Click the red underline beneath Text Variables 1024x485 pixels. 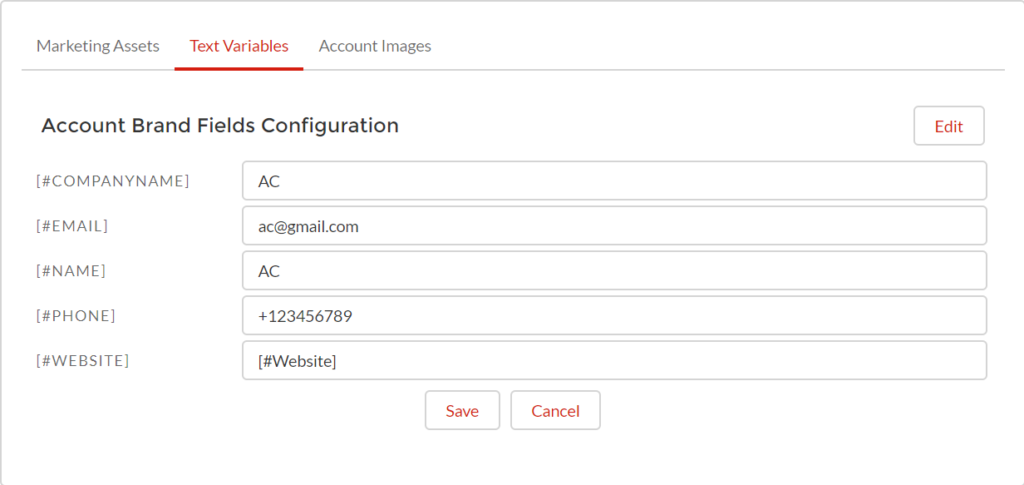click(x=239, y=69)
